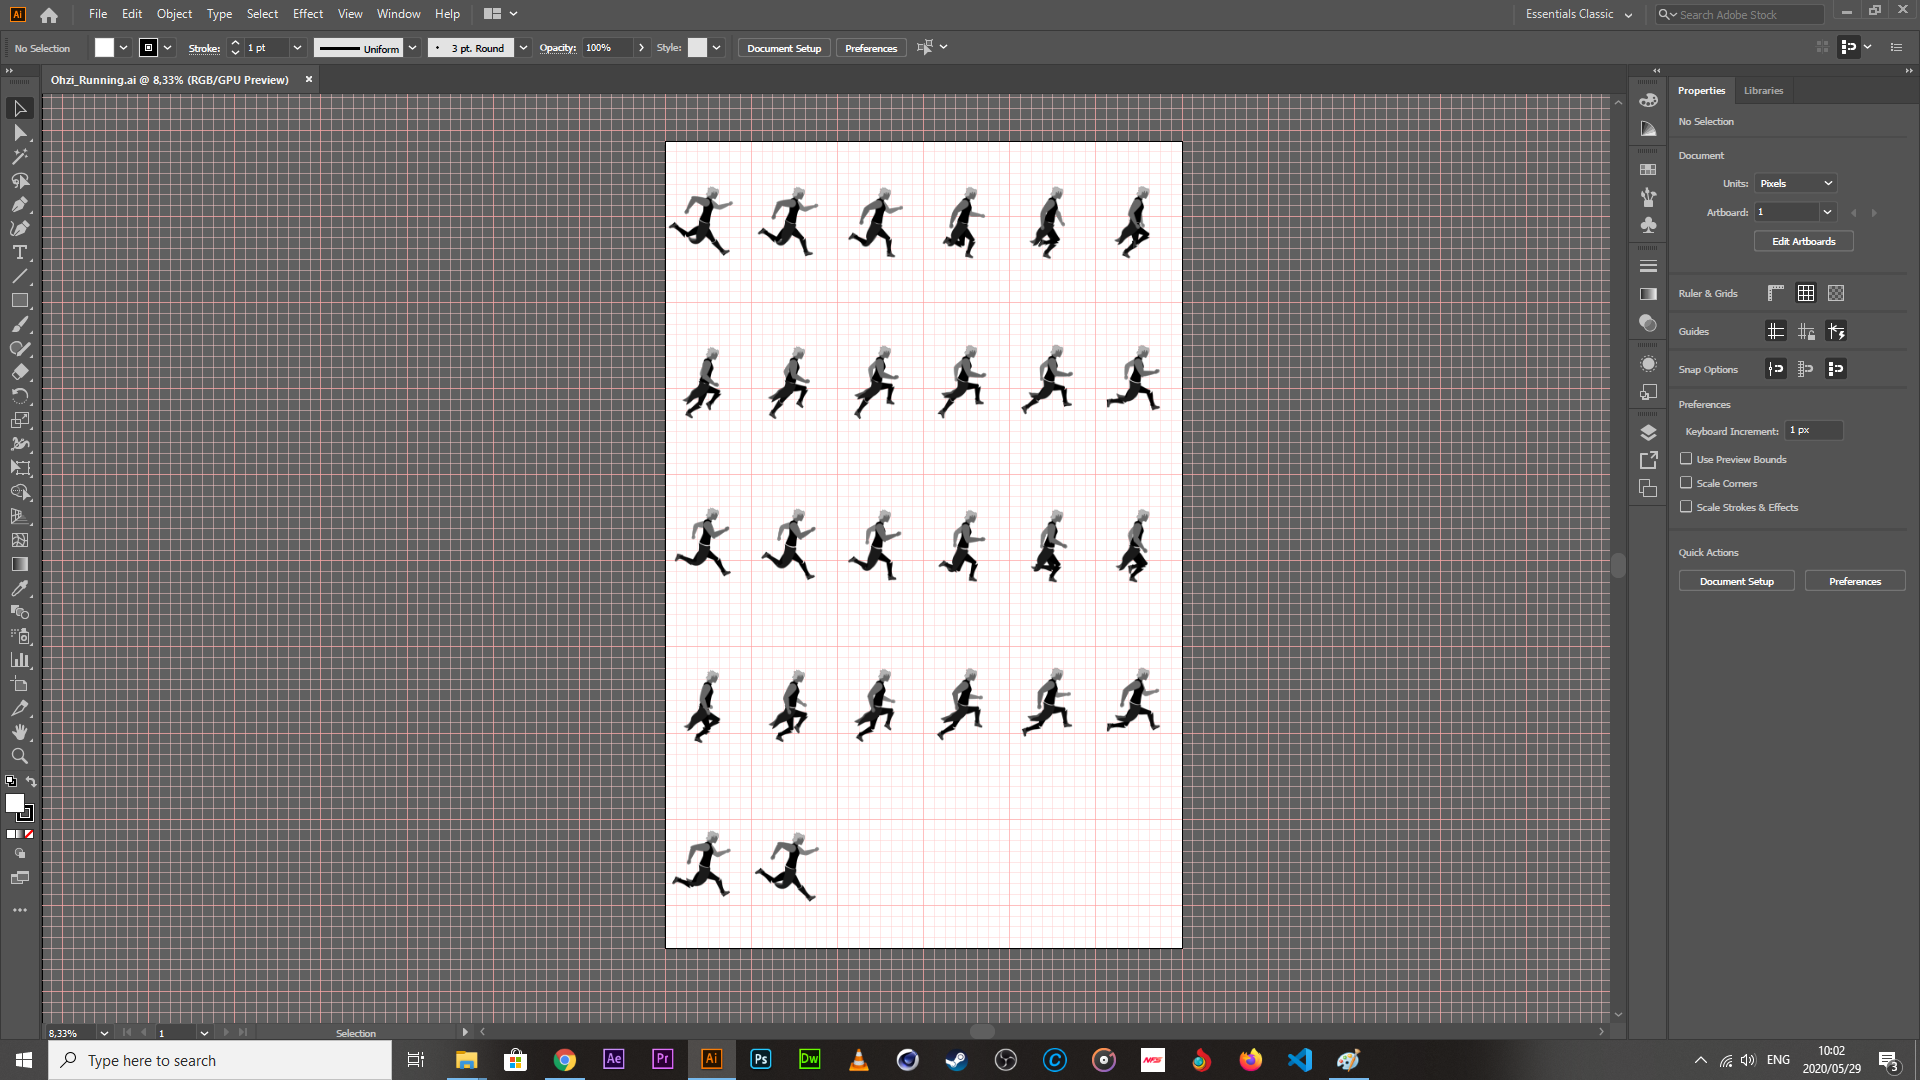Enable Use Preview Bounds checkbox
Viewport: 1920px width, 1080px height.
tap(1686, 459)
